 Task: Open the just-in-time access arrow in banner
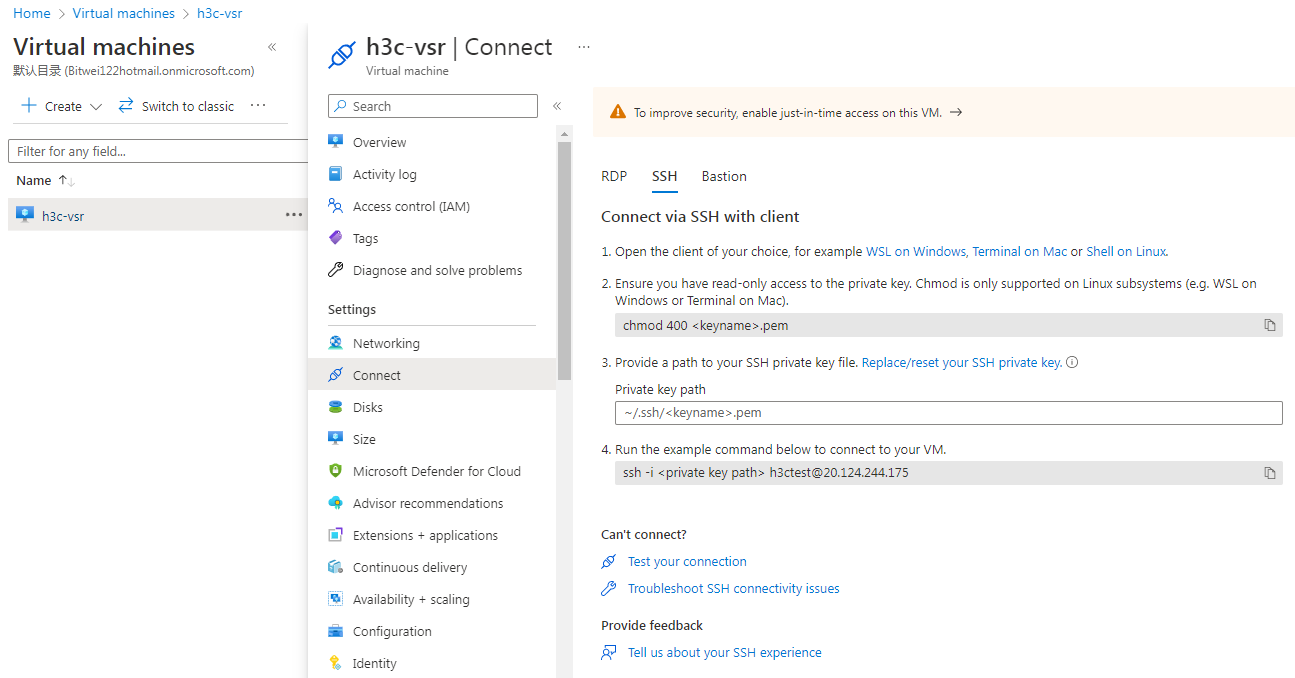click(x=956, y=113)
